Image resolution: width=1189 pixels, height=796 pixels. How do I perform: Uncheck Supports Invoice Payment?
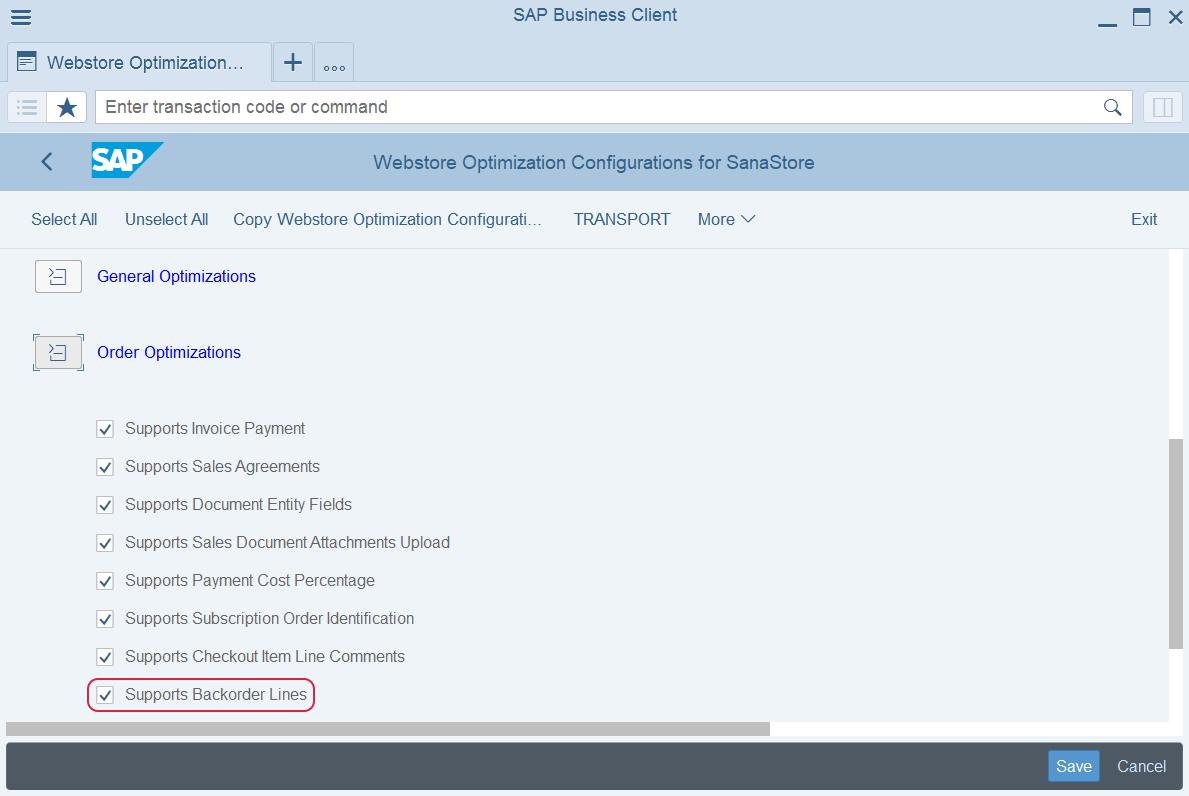click(105, 429)
